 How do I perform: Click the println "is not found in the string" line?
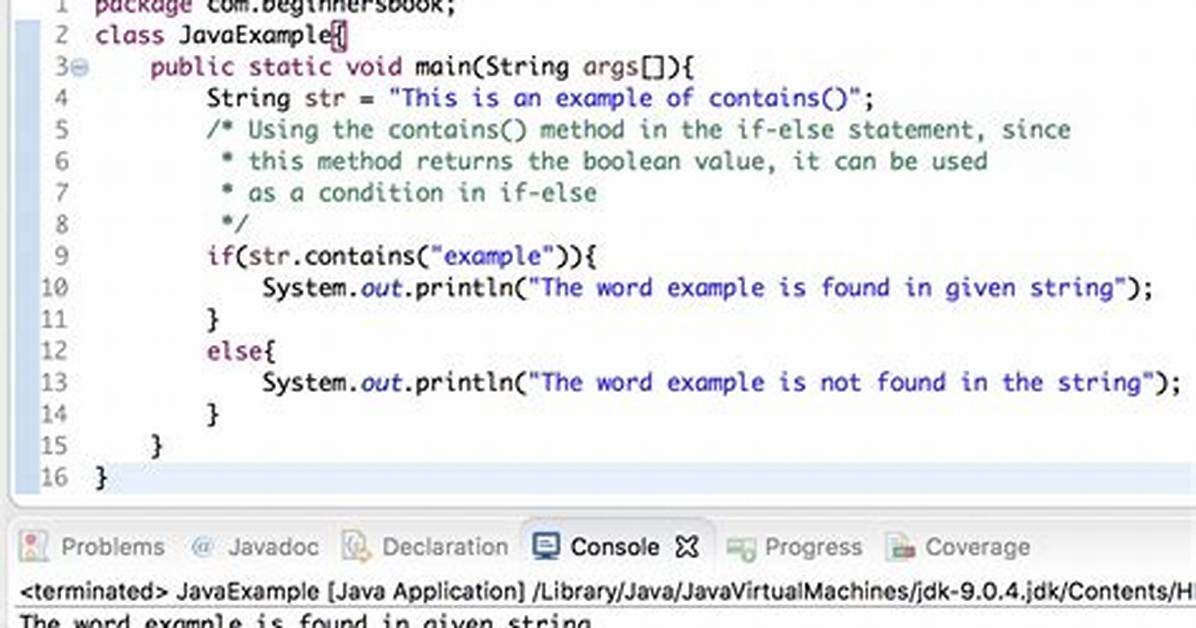(721, 382)
